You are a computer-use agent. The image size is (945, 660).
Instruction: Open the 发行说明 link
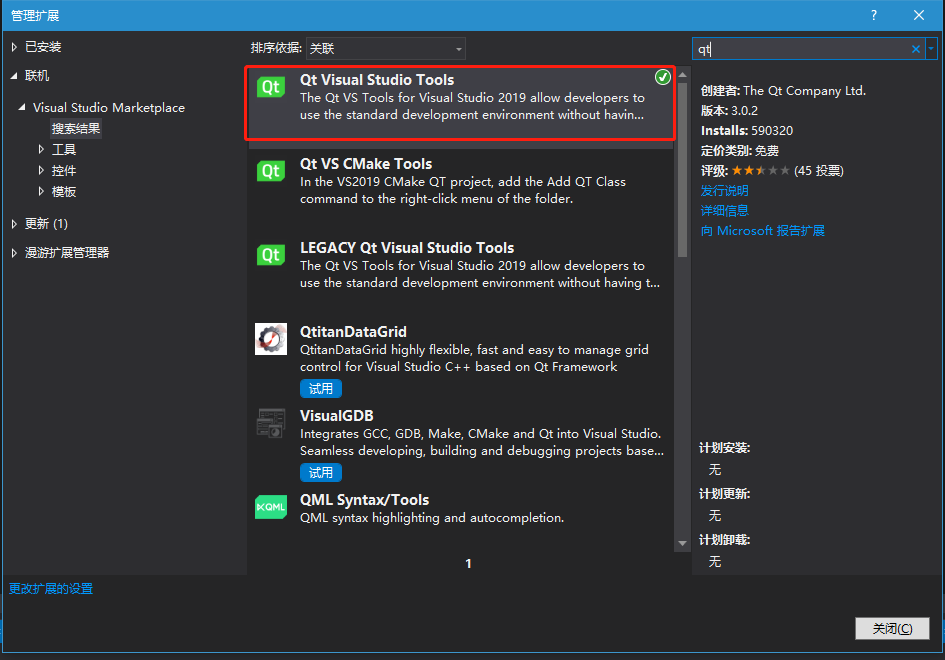(x=724, y=190)
